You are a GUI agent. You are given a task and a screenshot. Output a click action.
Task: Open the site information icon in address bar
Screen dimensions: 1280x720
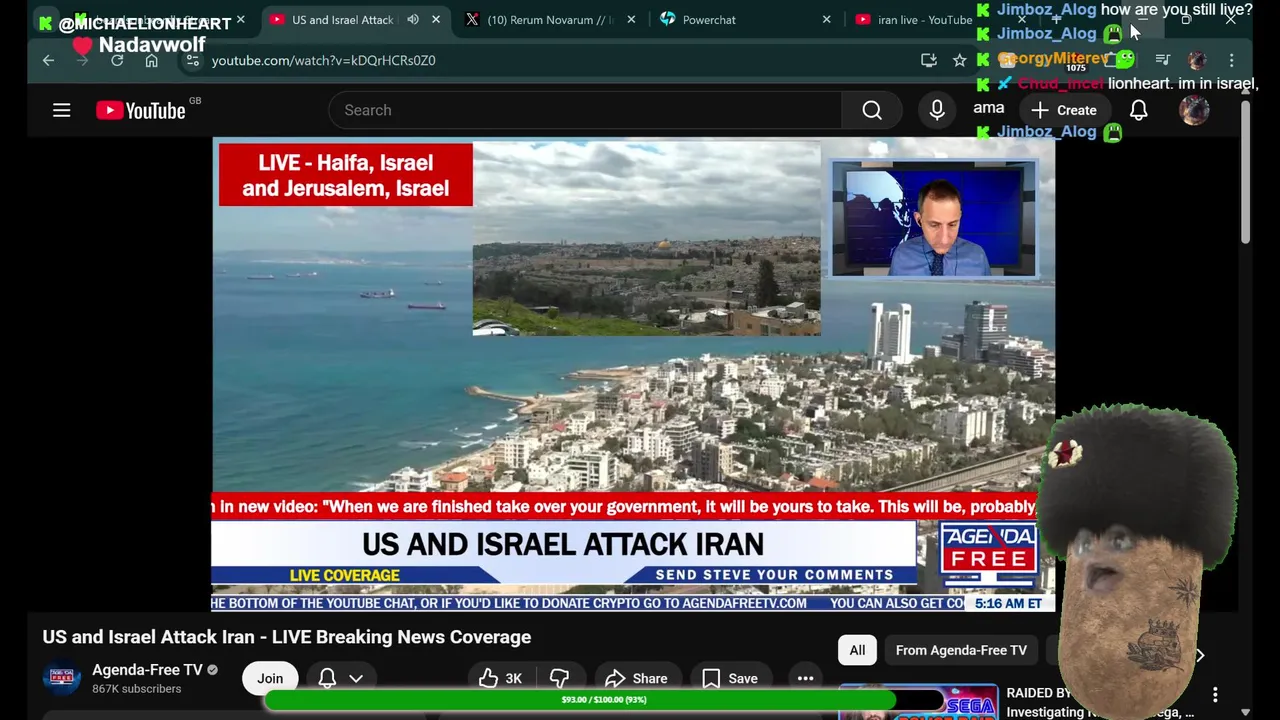[193, 60]
